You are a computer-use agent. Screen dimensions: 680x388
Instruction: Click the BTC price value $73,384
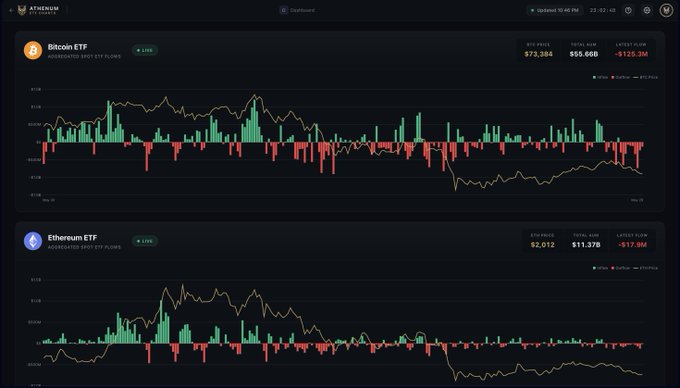[538, 54]
